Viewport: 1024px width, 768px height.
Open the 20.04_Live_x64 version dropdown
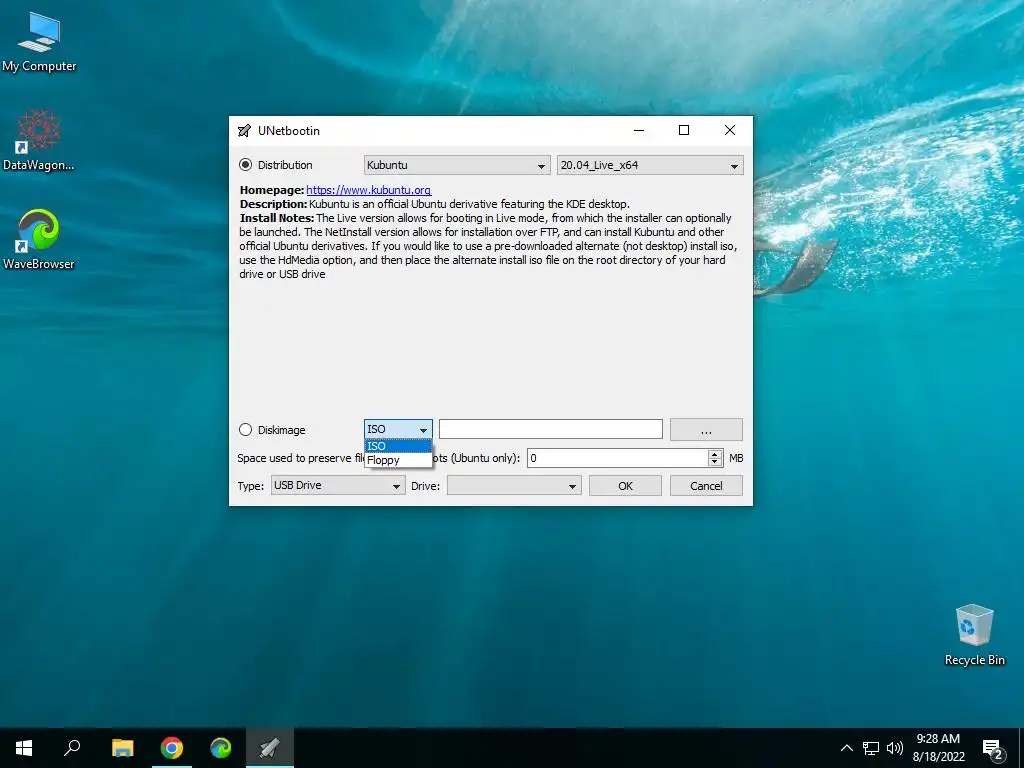coord(650,165)
